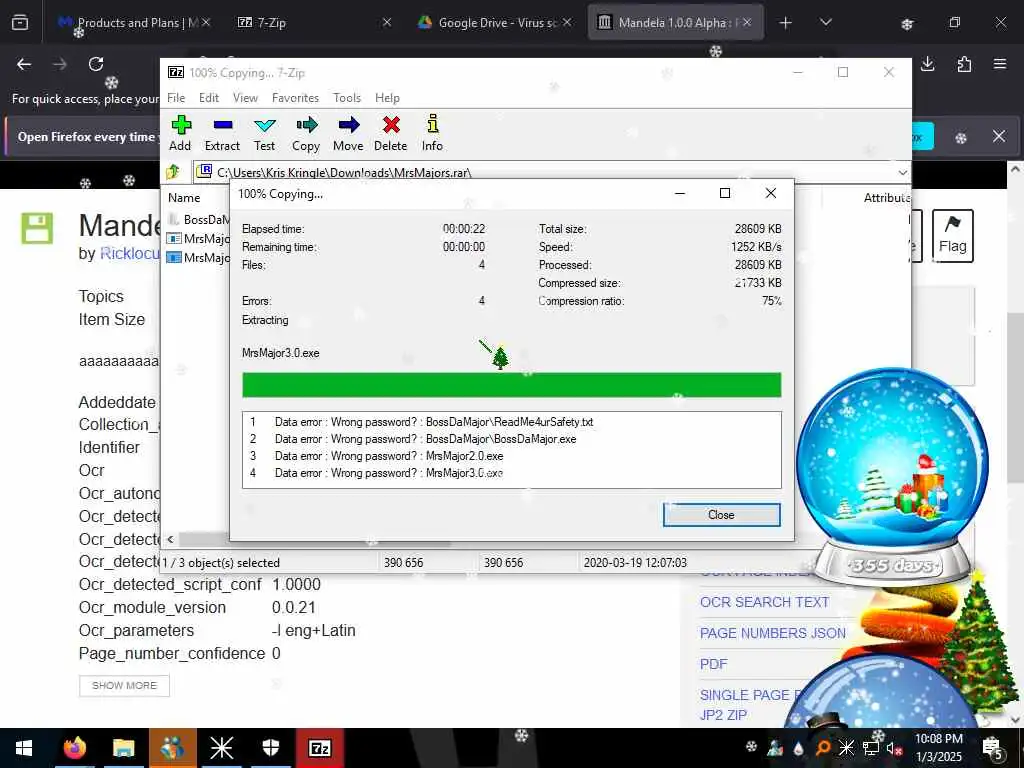Click the 7-Zip icon on taskbar
Image resolution: width=1024 pixels, height=768 pixels.
pyautogui.click(x=319, y=748)
